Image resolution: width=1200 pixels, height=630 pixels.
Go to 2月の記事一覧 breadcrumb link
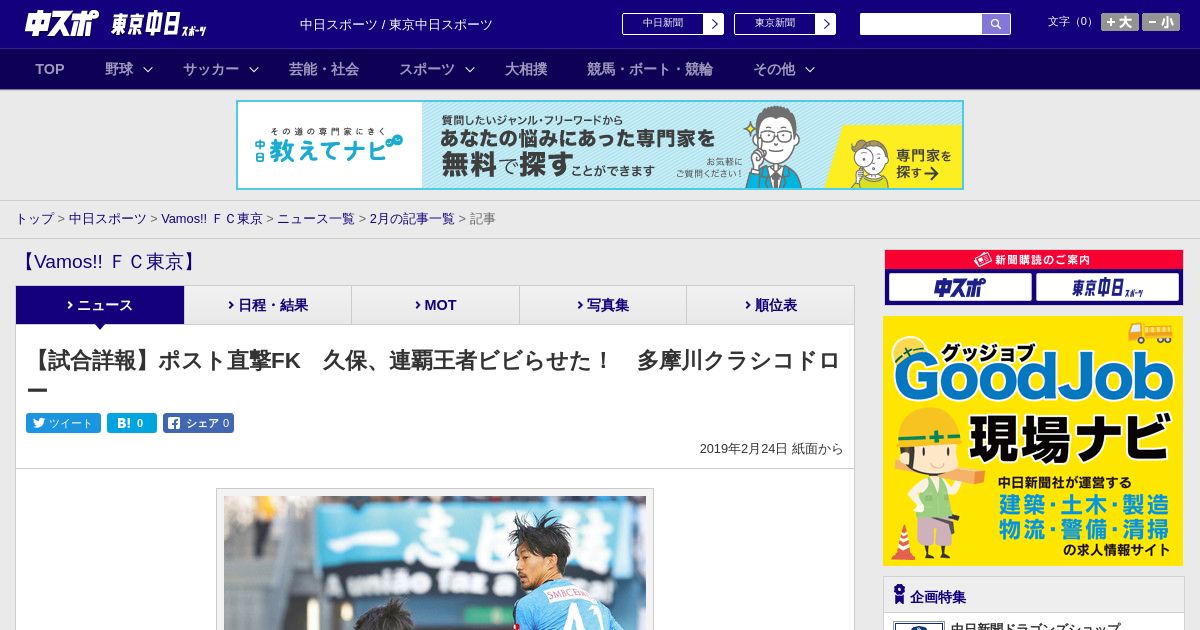(412, 219)
